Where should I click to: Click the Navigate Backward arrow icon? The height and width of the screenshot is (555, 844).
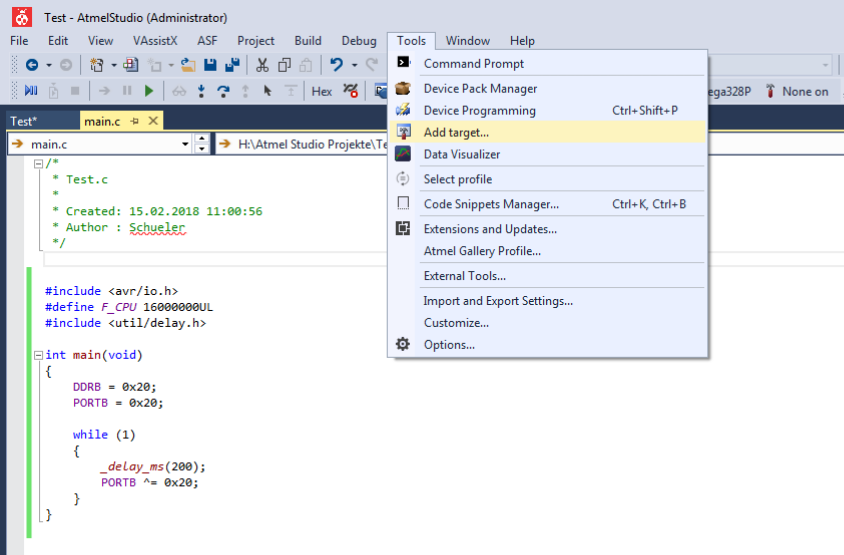(32, 65)
